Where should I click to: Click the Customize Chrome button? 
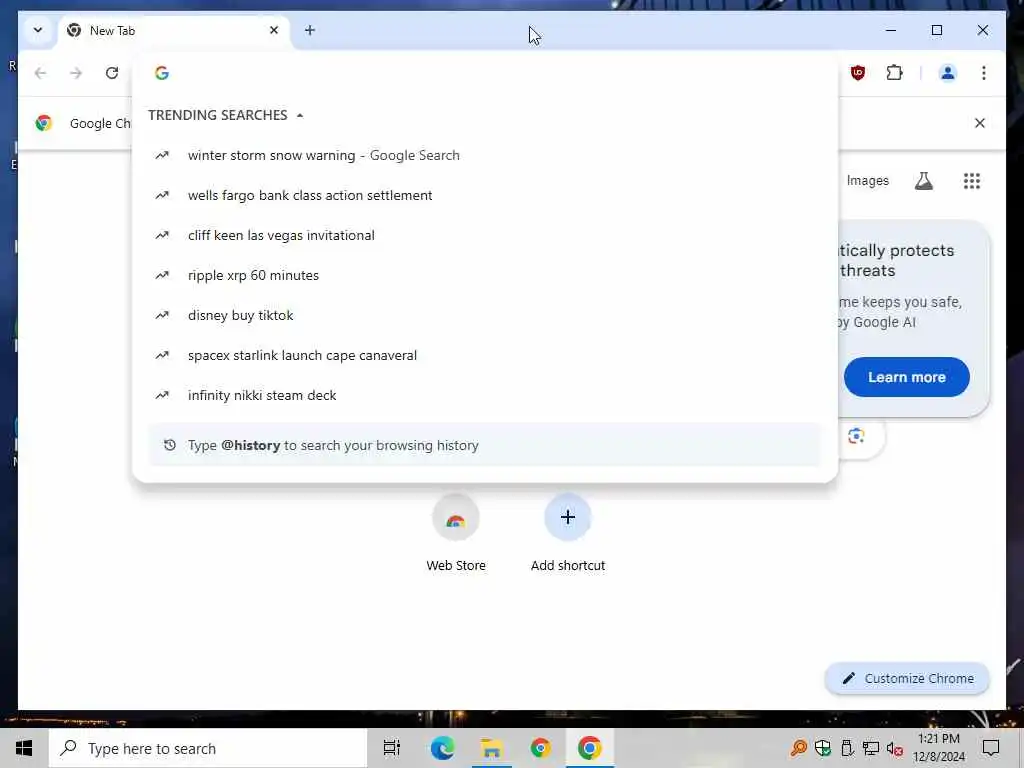[x=907, y=679]
